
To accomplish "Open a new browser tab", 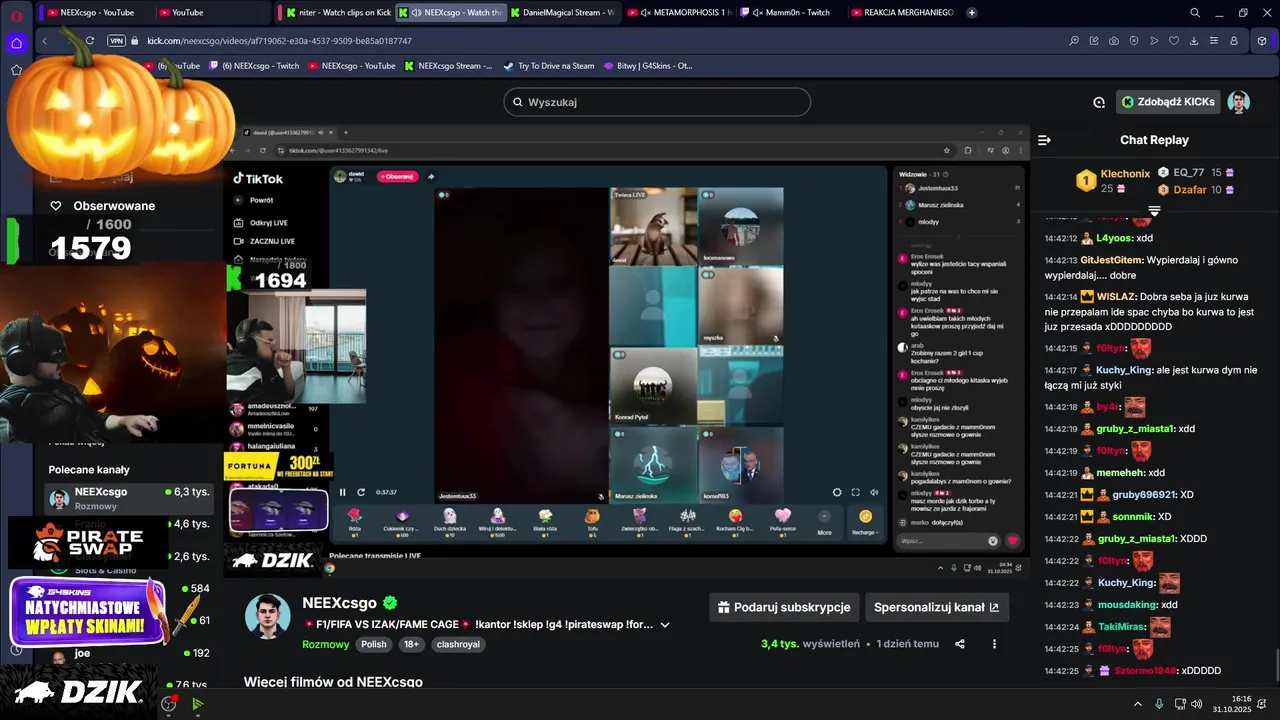I will (971, 13).
